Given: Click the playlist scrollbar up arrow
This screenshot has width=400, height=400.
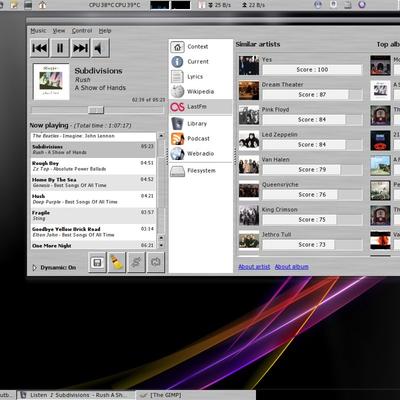Looking at the screenshot, I should coord(161,136).
